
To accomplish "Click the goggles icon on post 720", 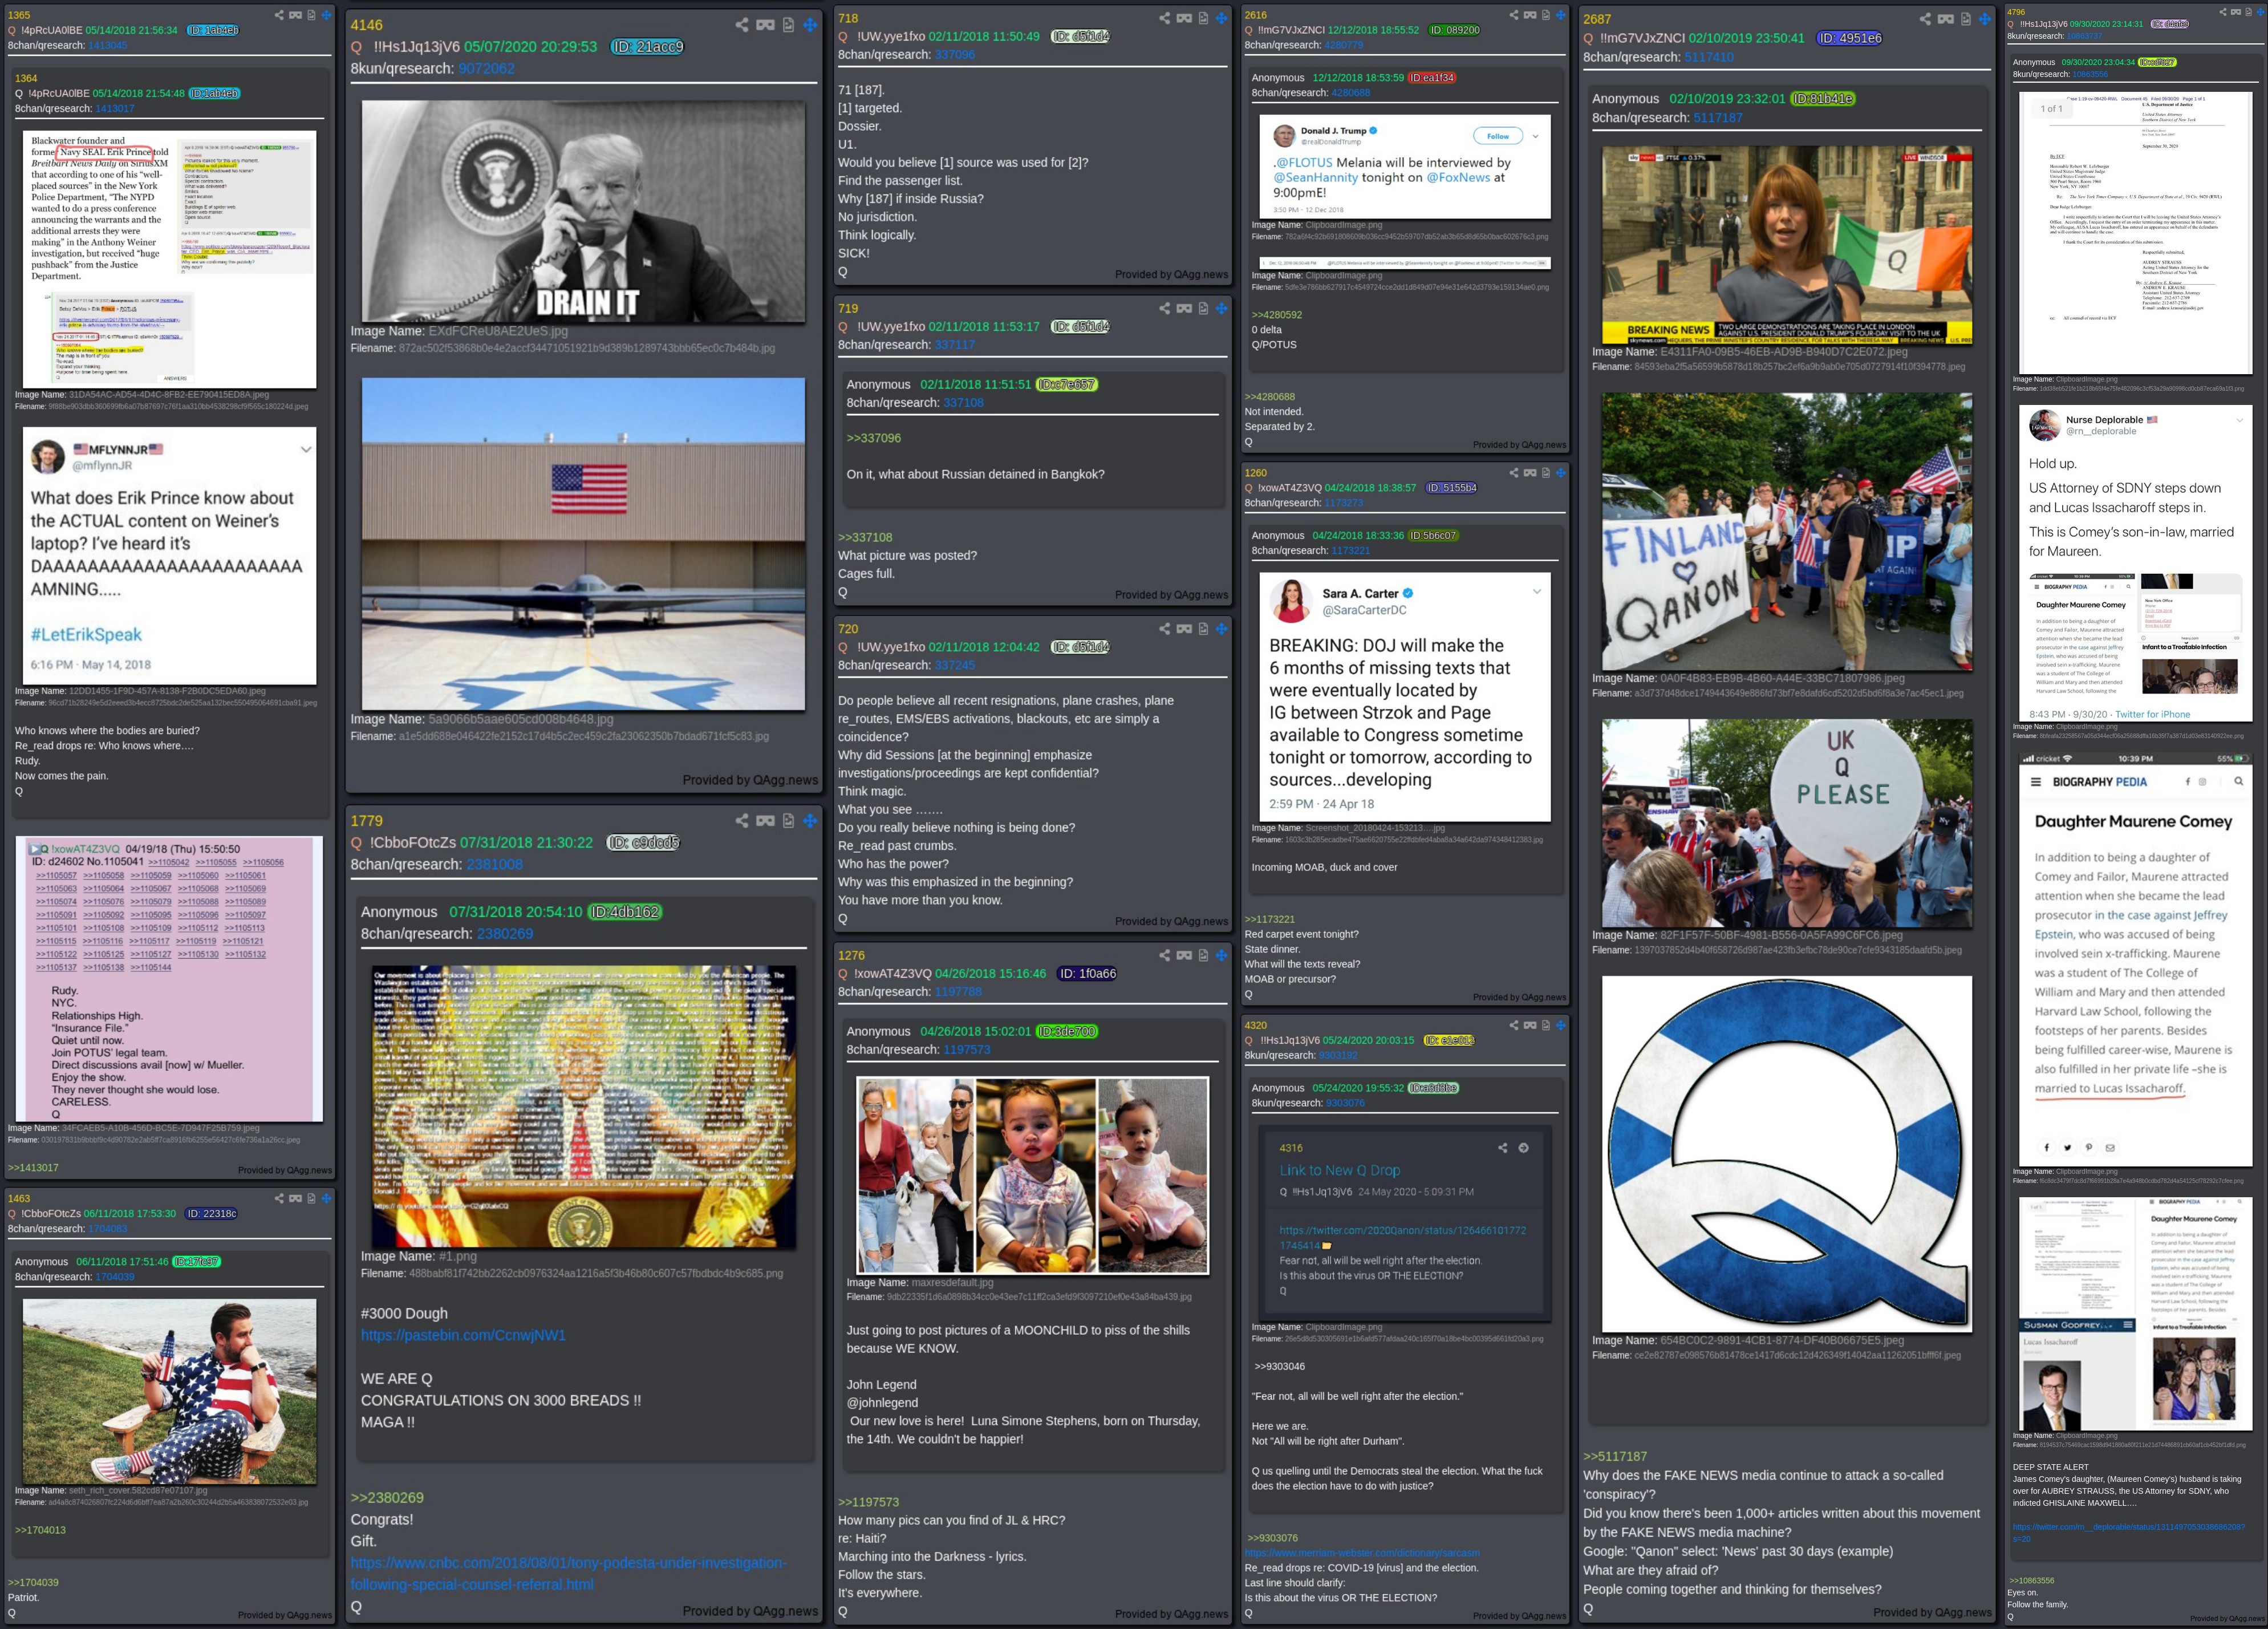I will tap(1184, 629).
